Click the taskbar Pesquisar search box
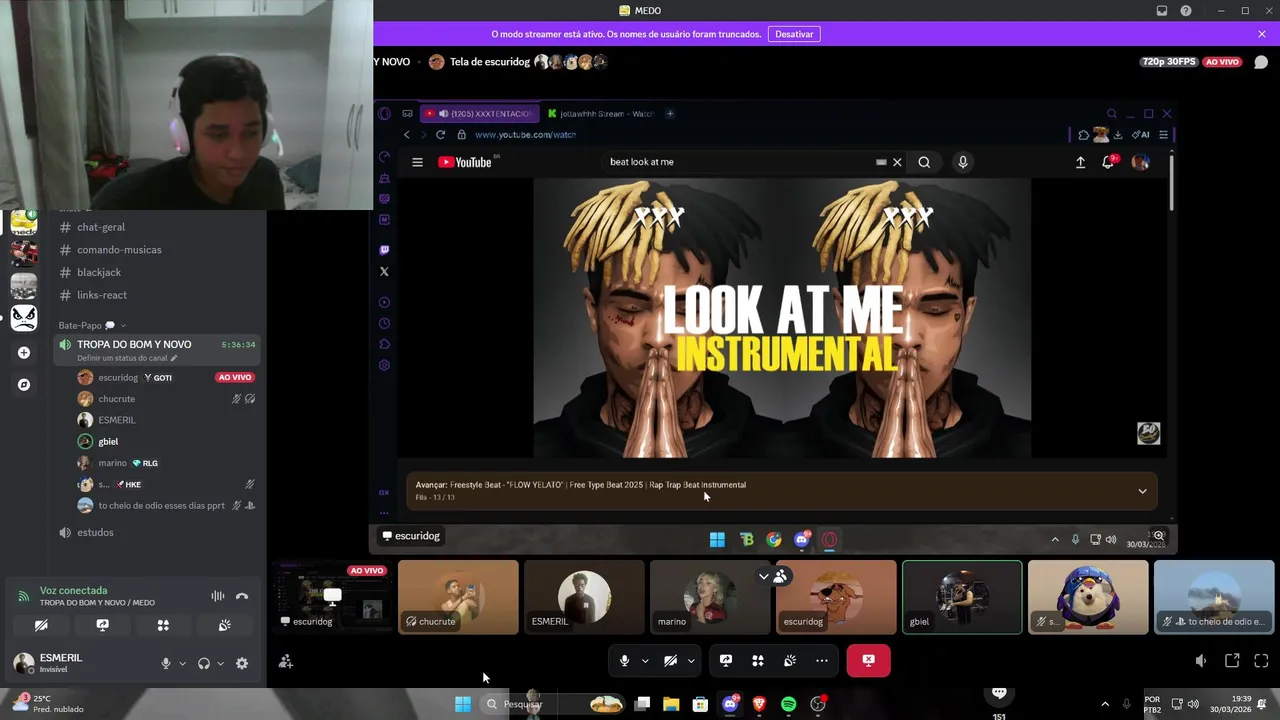 (x=553, y=704)
